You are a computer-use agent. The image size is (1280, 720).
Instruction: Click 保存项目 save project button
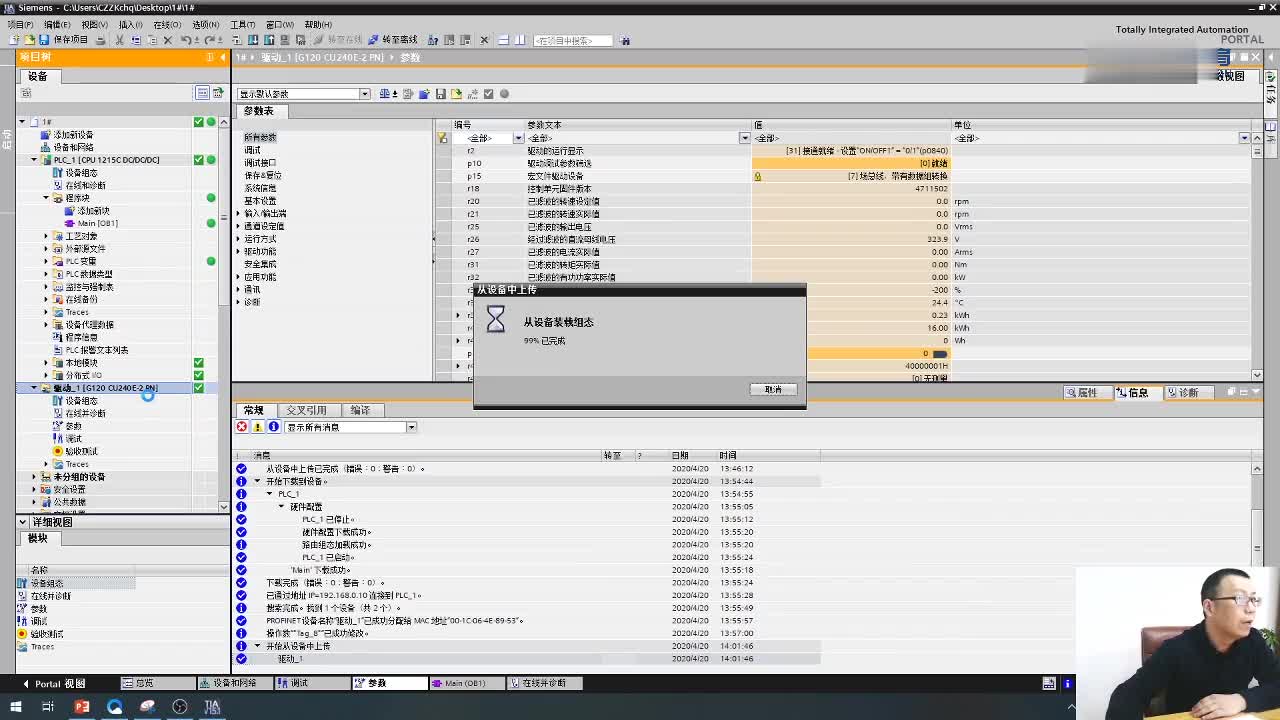[64, 40]
